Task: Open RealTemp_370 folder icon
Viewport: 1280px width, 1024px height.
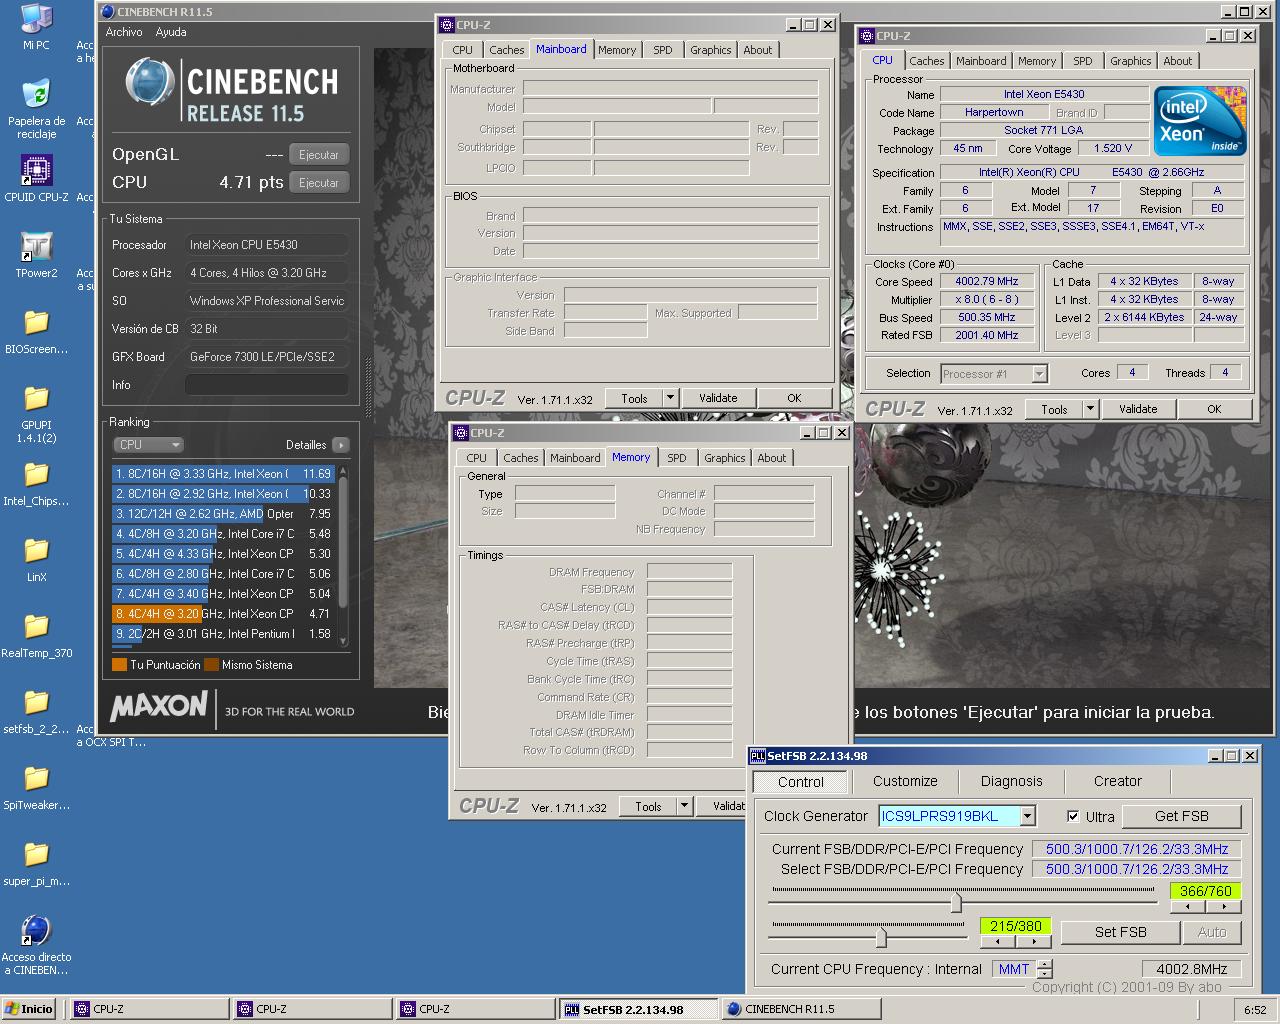Action: (x=36, y=634)
